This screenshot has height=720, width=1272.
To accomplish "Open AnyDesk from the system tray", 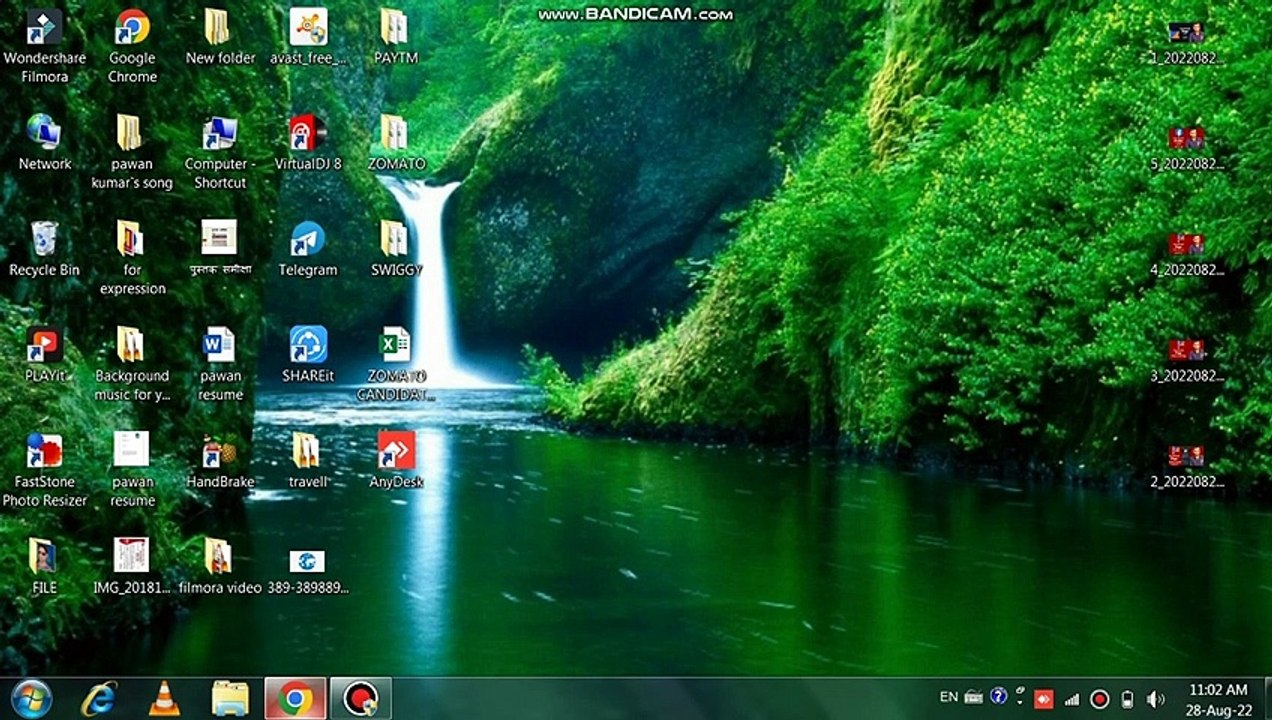I will [x=1044, y=698].
